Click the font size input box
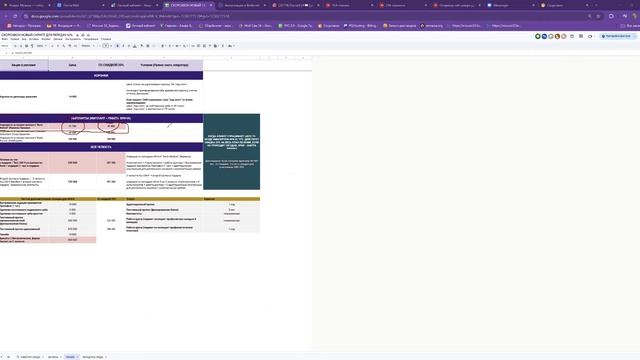Viewport: 640px width, 360px height. [106, 46]
